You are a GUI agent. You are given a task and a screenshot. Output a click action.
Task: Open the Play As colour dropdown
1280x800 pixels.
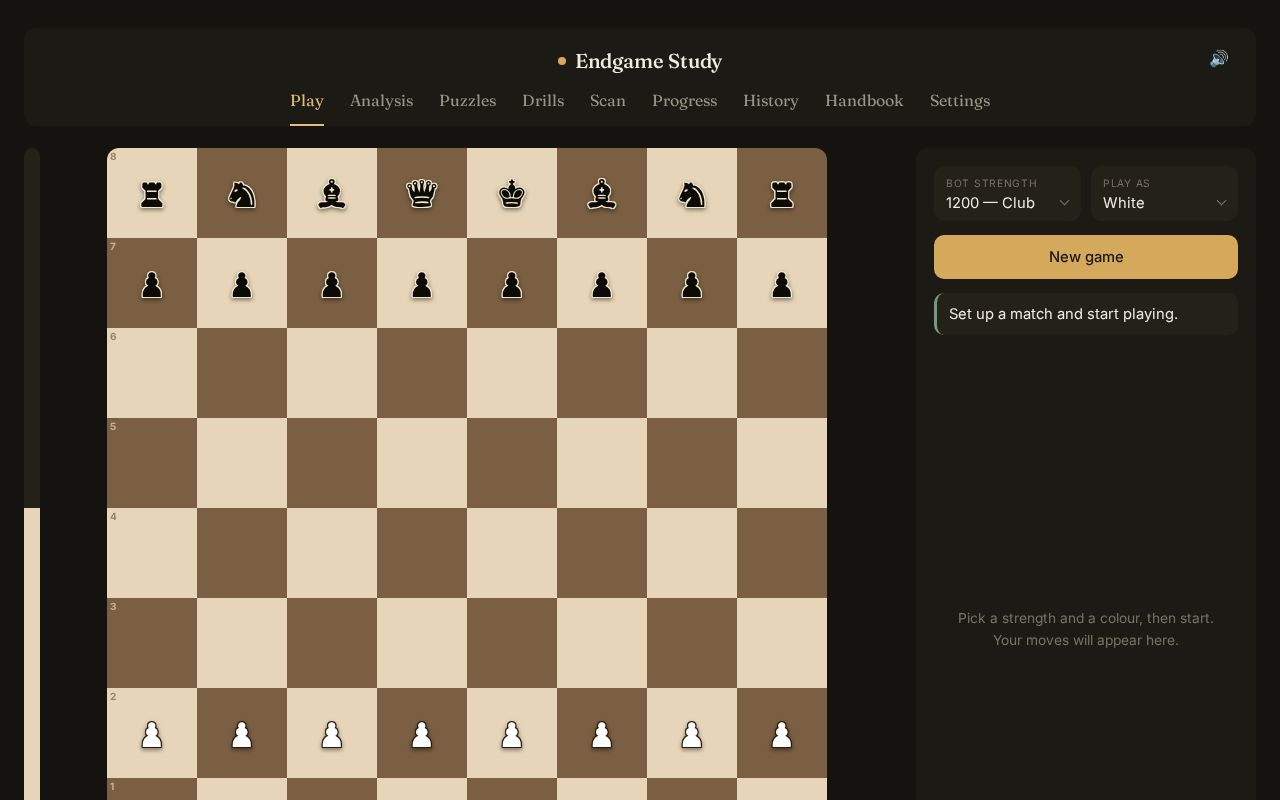1164,194
